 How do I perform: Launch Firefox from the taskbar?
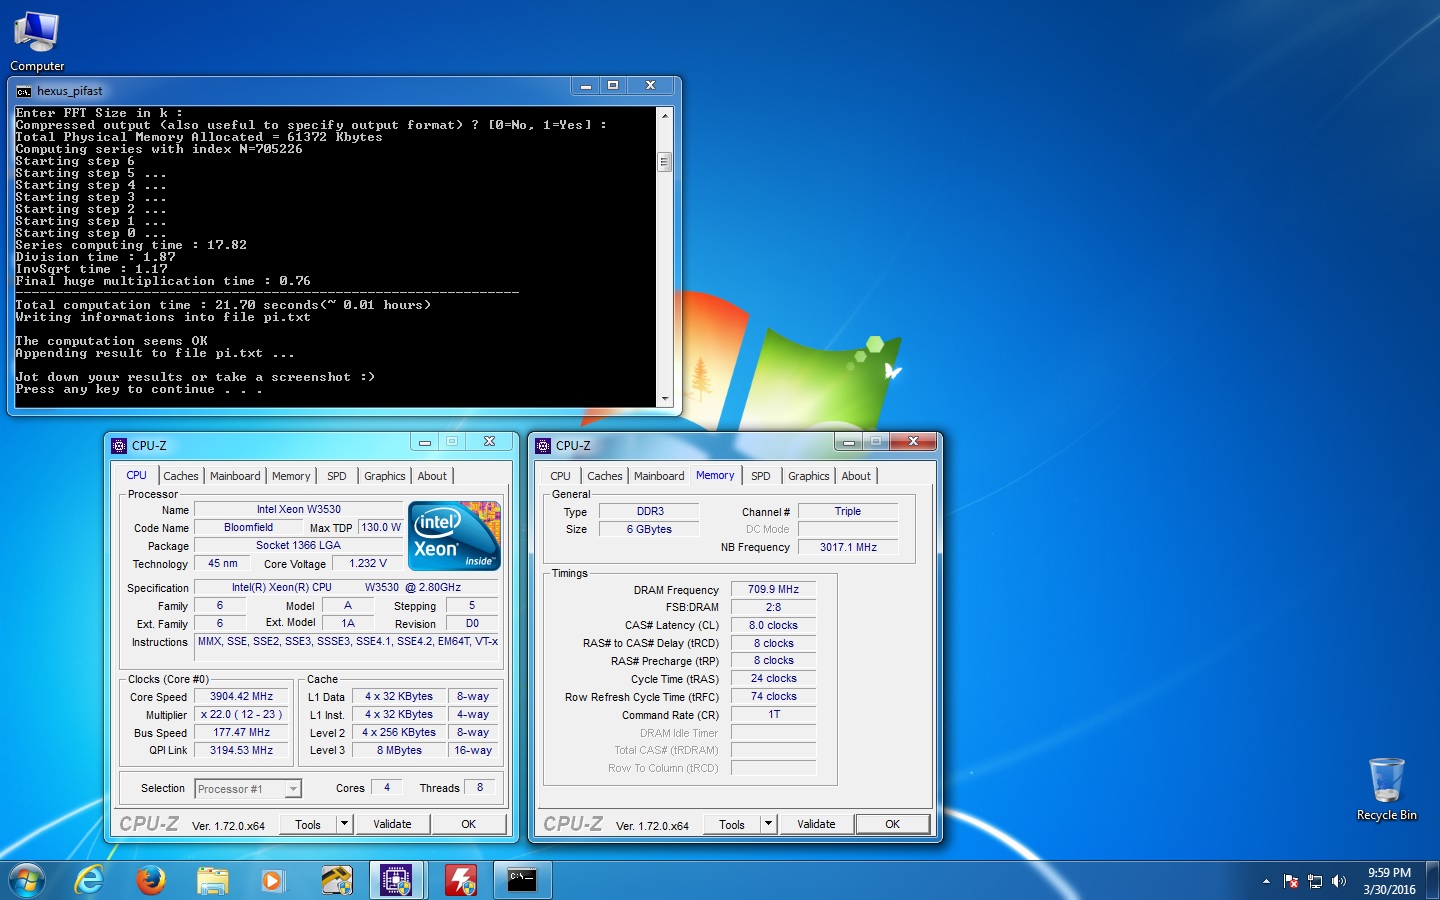pos(151,880)
